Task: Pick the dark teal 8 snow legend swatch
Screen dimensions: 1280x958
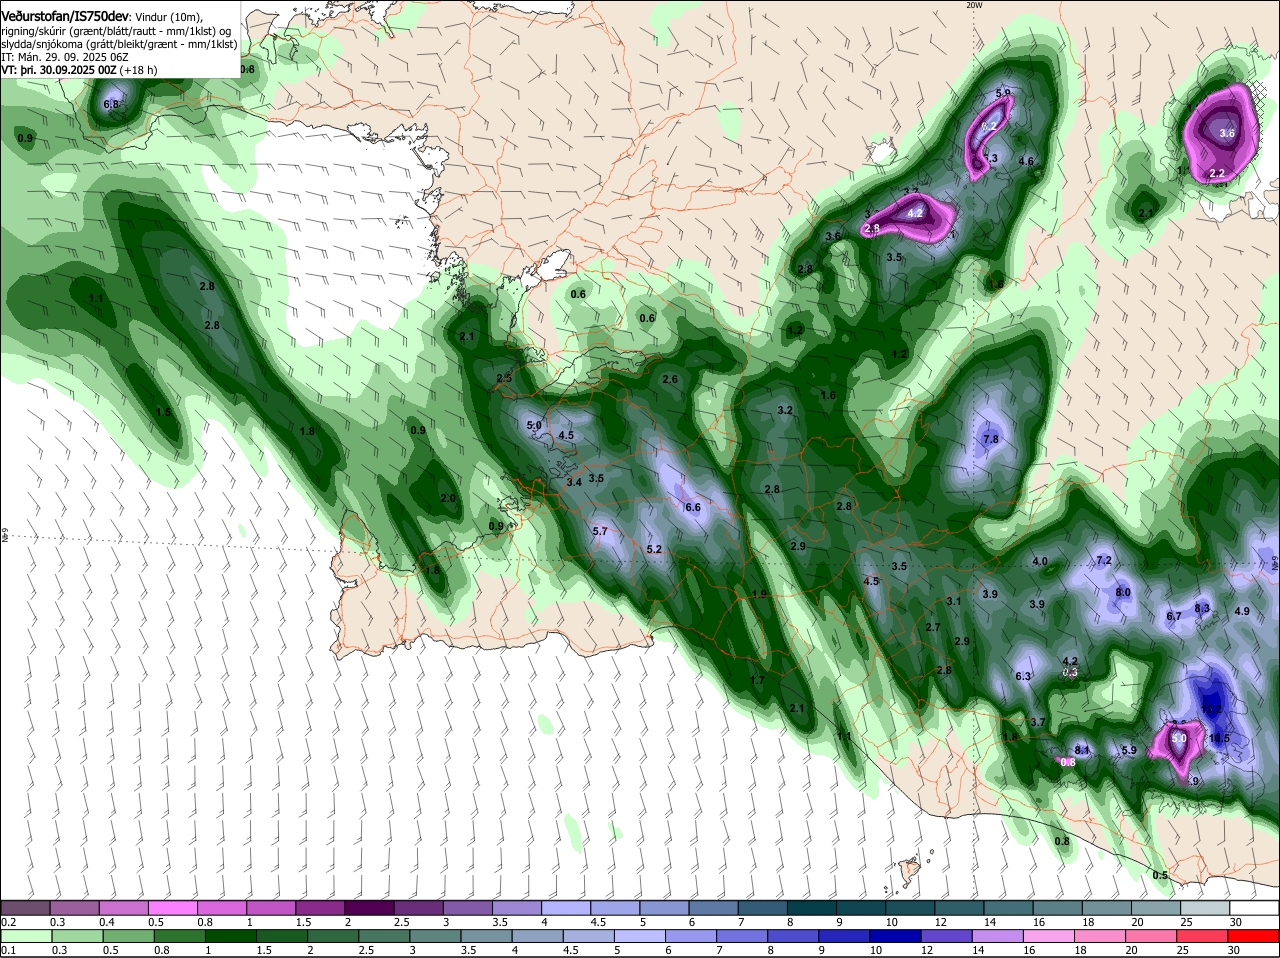Action: (x=813, y=907)
